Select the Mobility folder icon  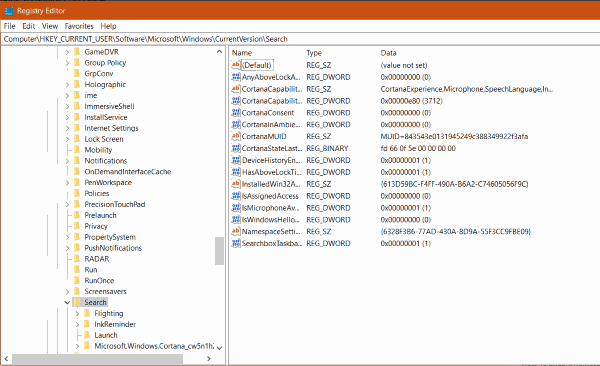(77, 150)
